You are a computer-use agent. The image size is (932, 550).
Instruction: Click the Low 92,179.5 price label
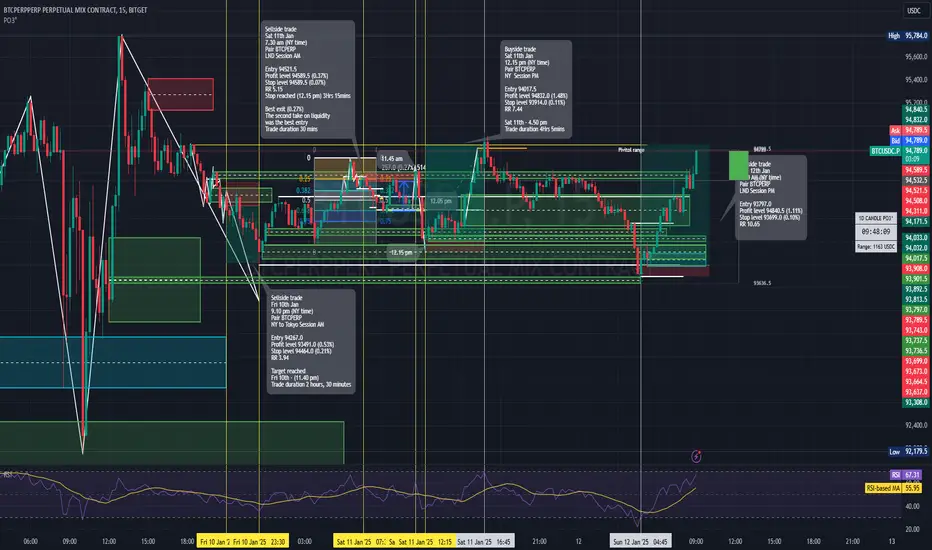point(908,452)
